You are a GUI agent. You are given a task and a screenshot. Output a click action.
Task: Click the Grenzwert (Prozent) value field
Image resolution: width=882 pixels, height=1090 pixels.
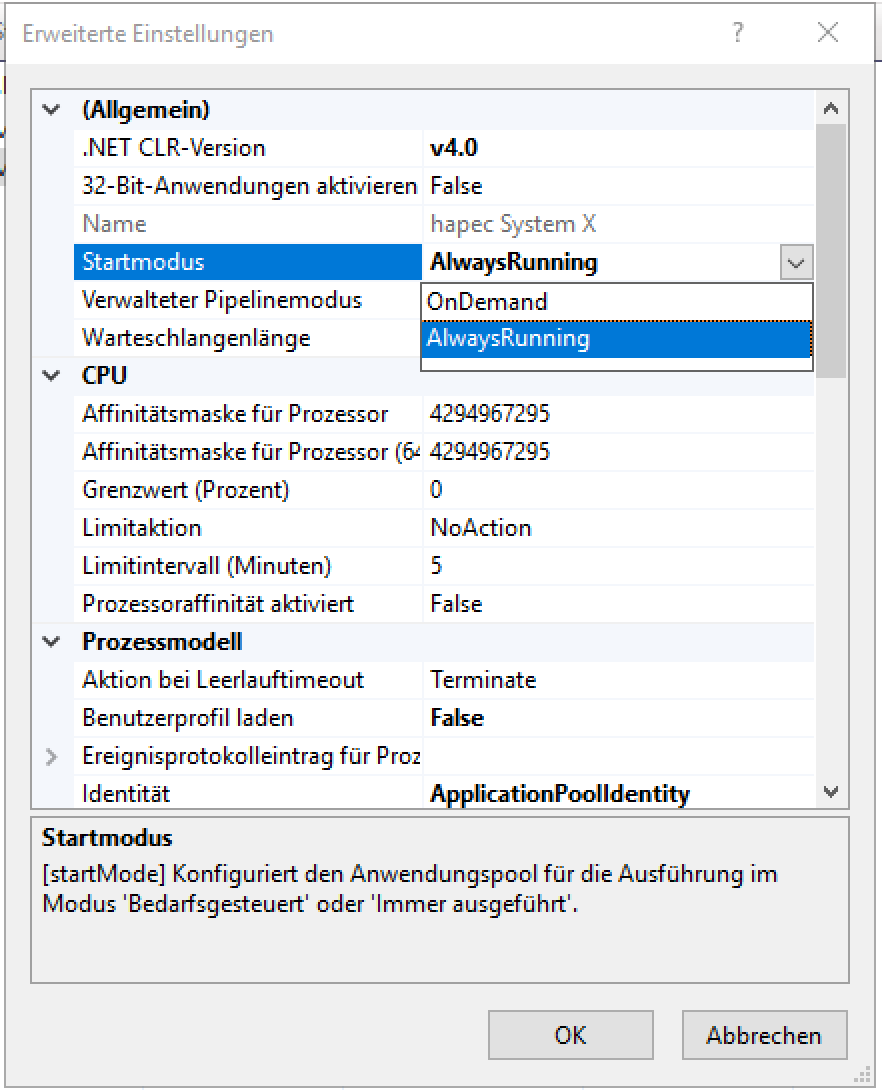point(600,490)
